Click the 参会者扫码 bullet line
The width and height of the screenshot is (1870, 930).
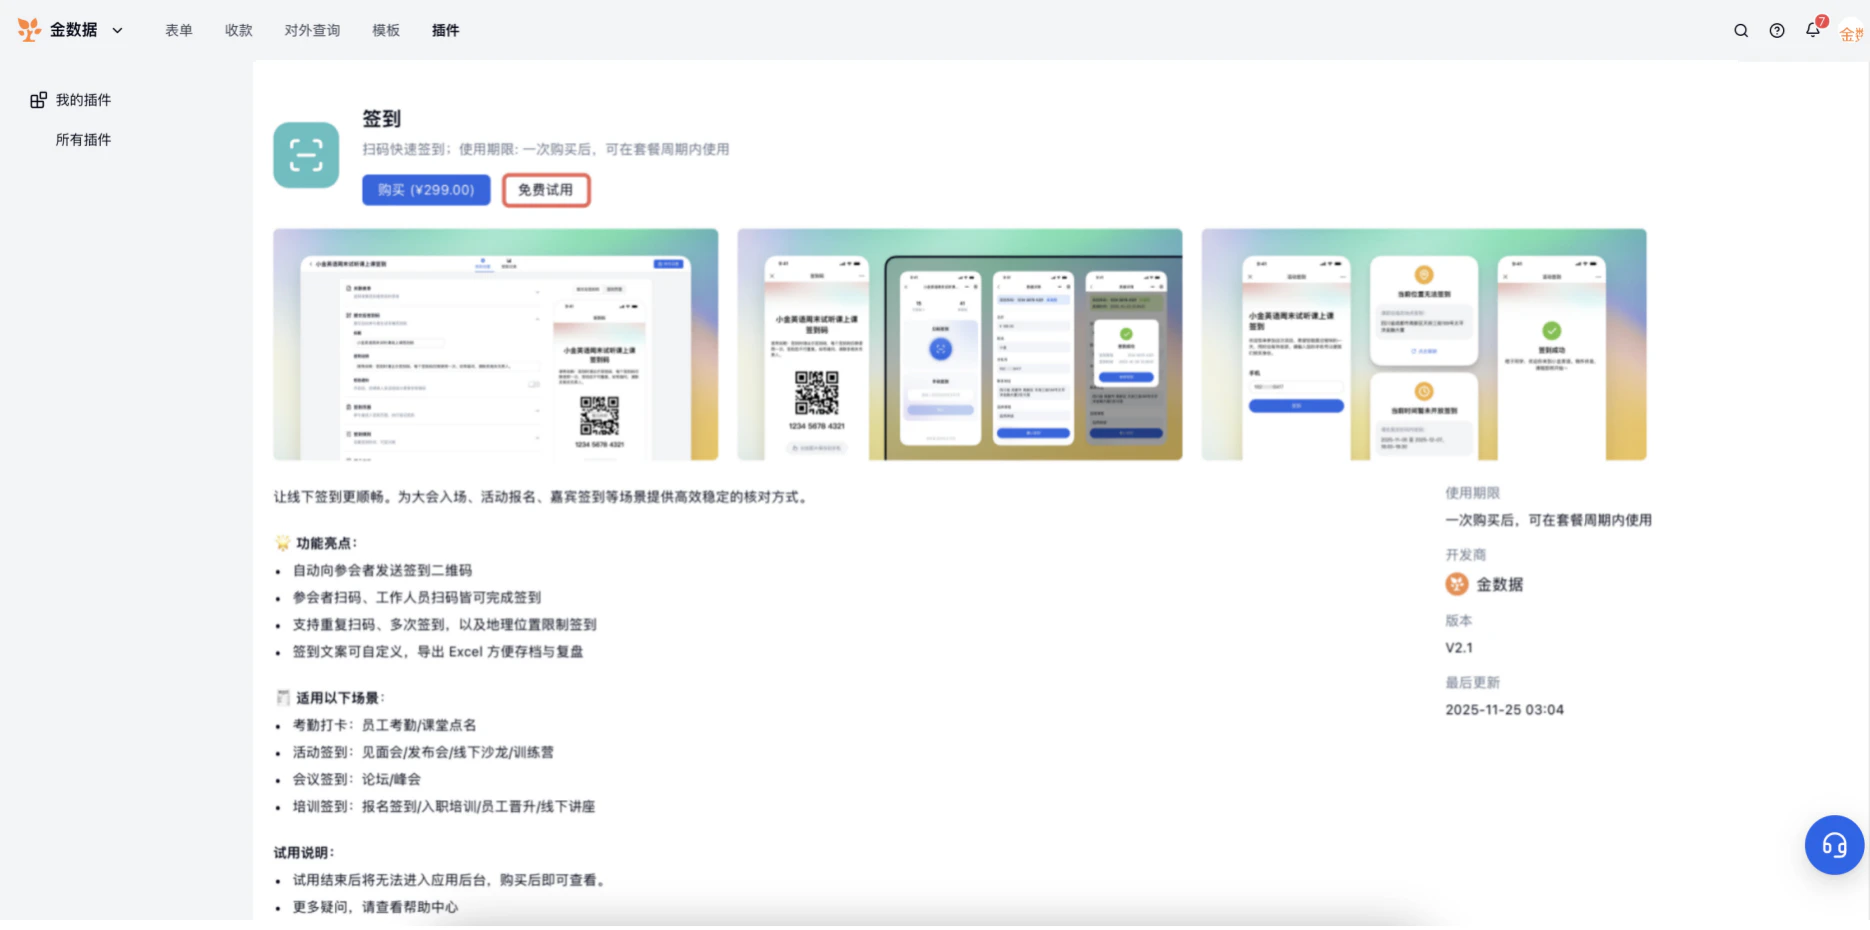point(417,598)
